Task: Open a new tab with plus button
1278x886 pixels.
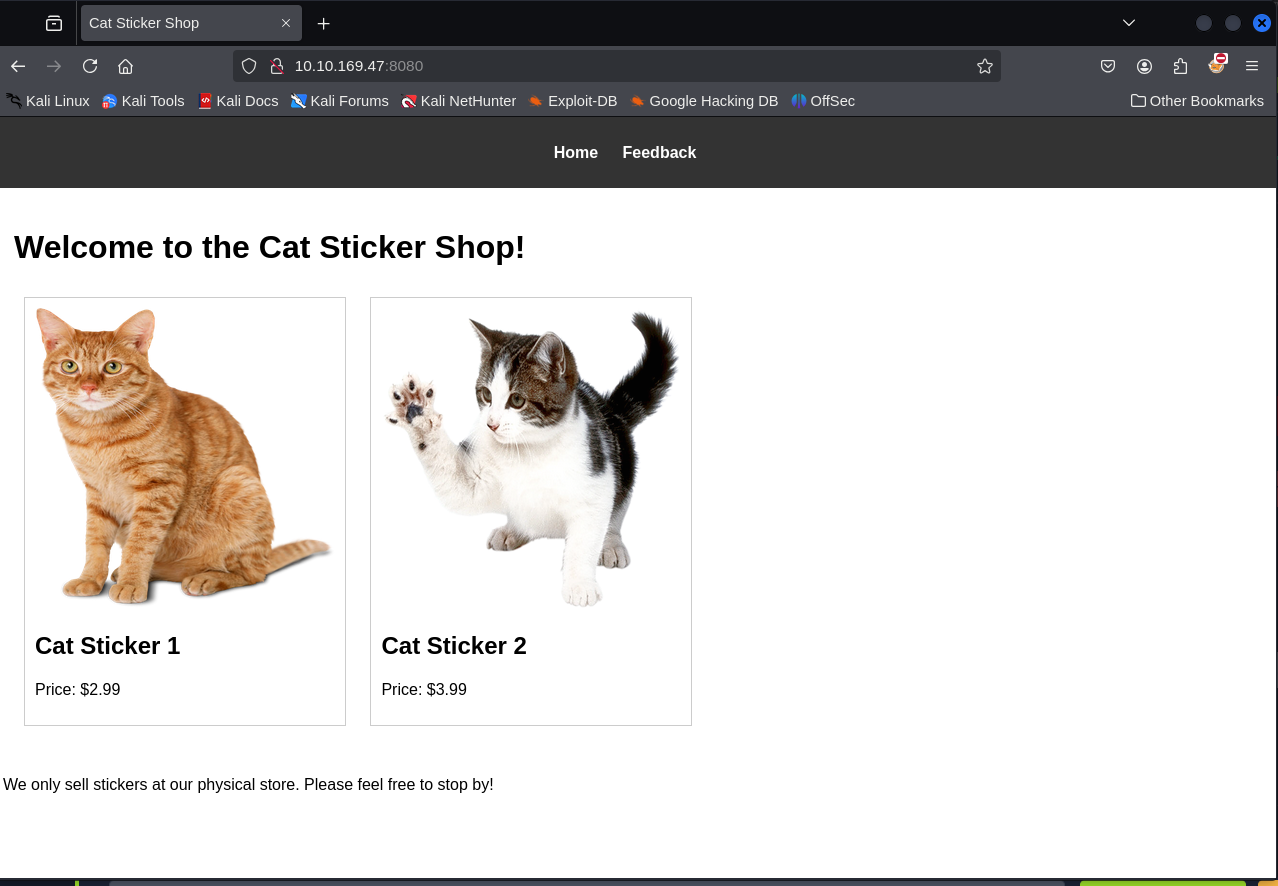Action: pyautogui.click(x=323, y=23)
